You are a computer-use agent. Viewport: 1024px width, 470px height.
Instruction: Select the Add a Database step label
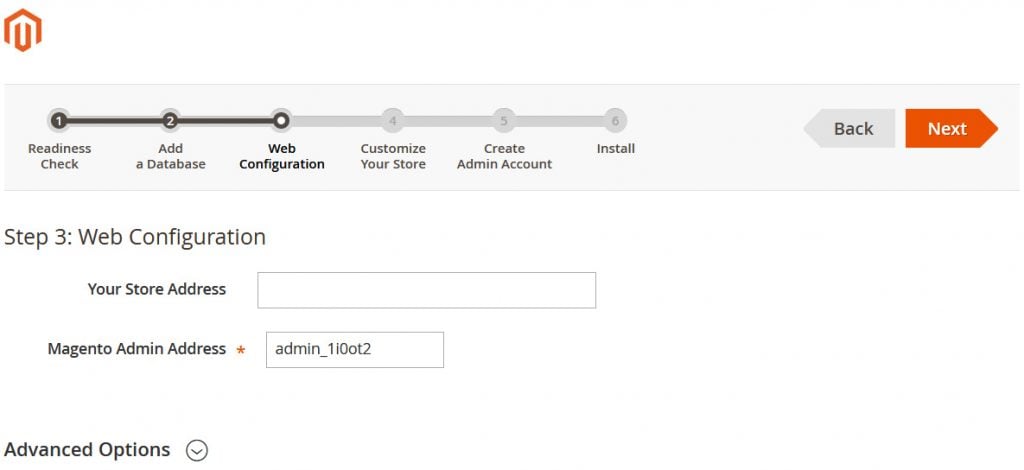click(x=170, y=156)
